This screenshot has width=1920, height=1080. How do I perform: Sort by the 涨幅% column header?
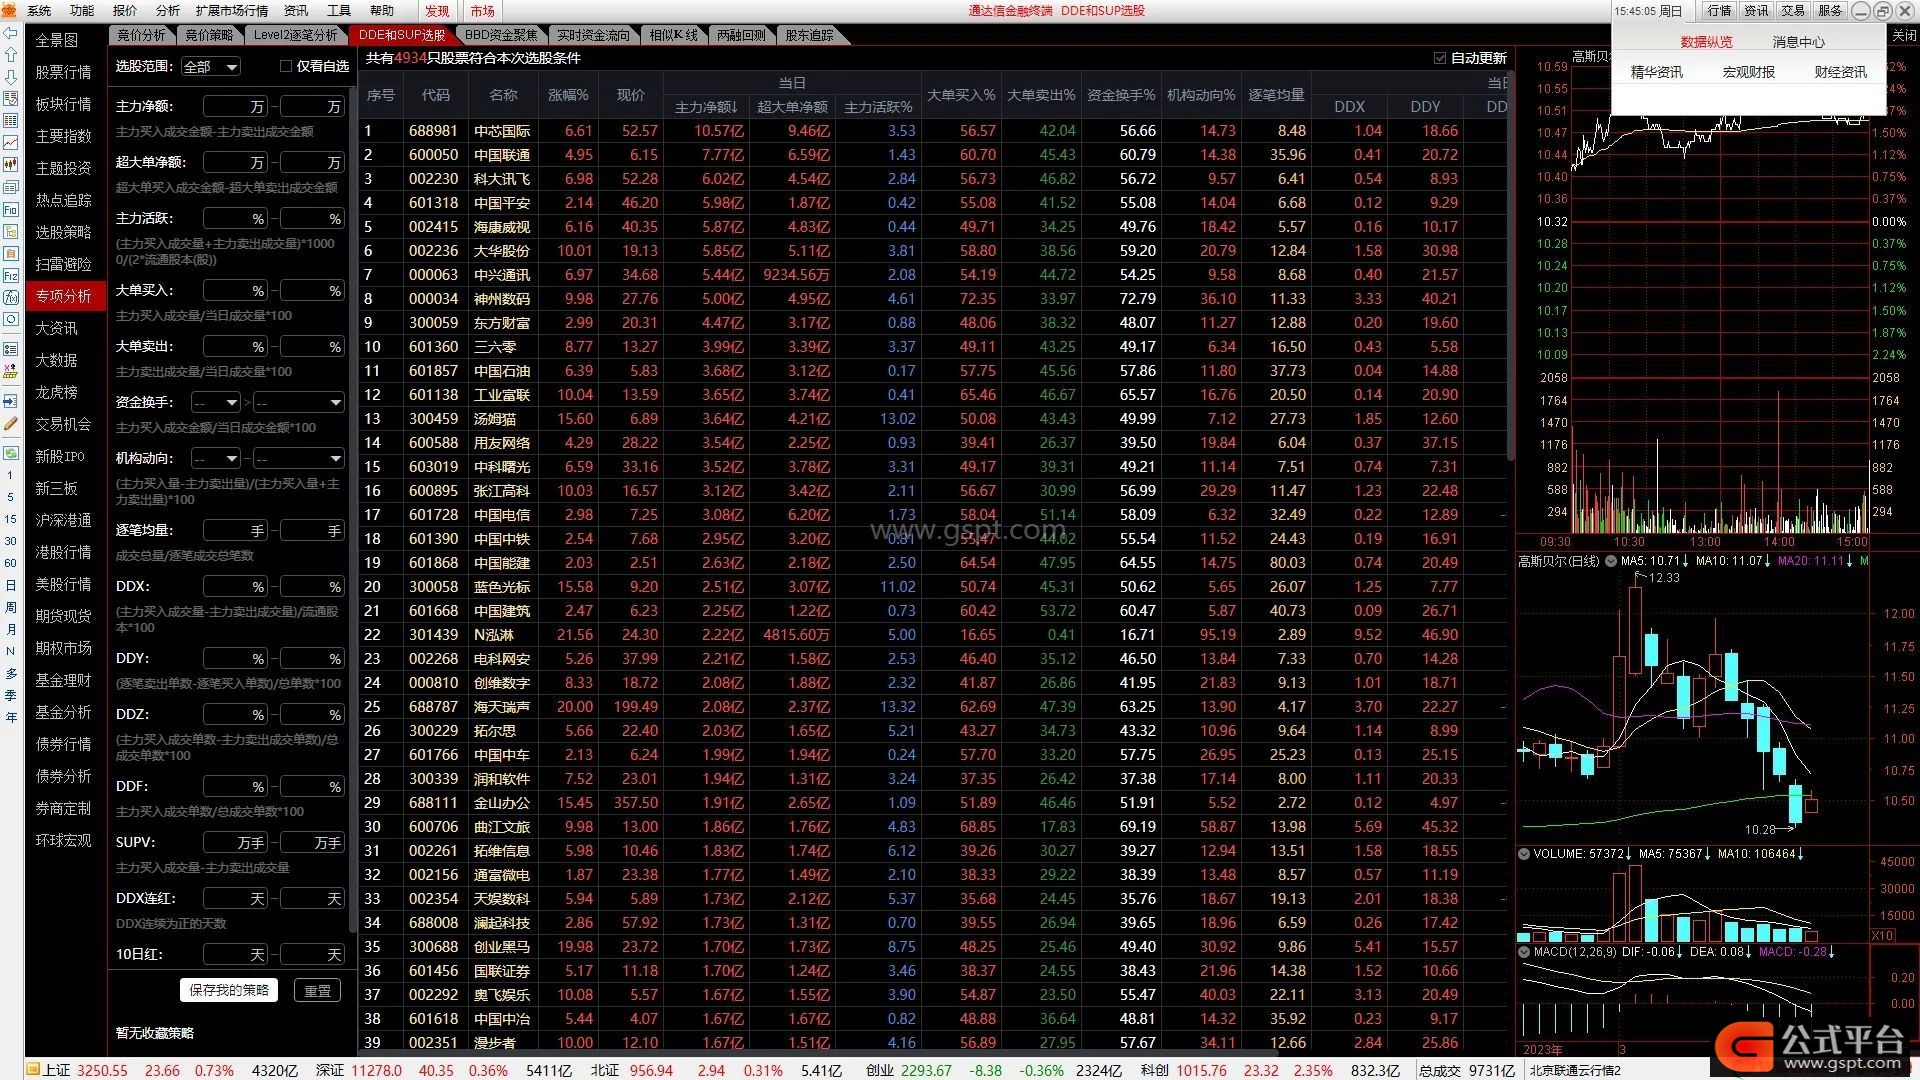click(568, 95)
